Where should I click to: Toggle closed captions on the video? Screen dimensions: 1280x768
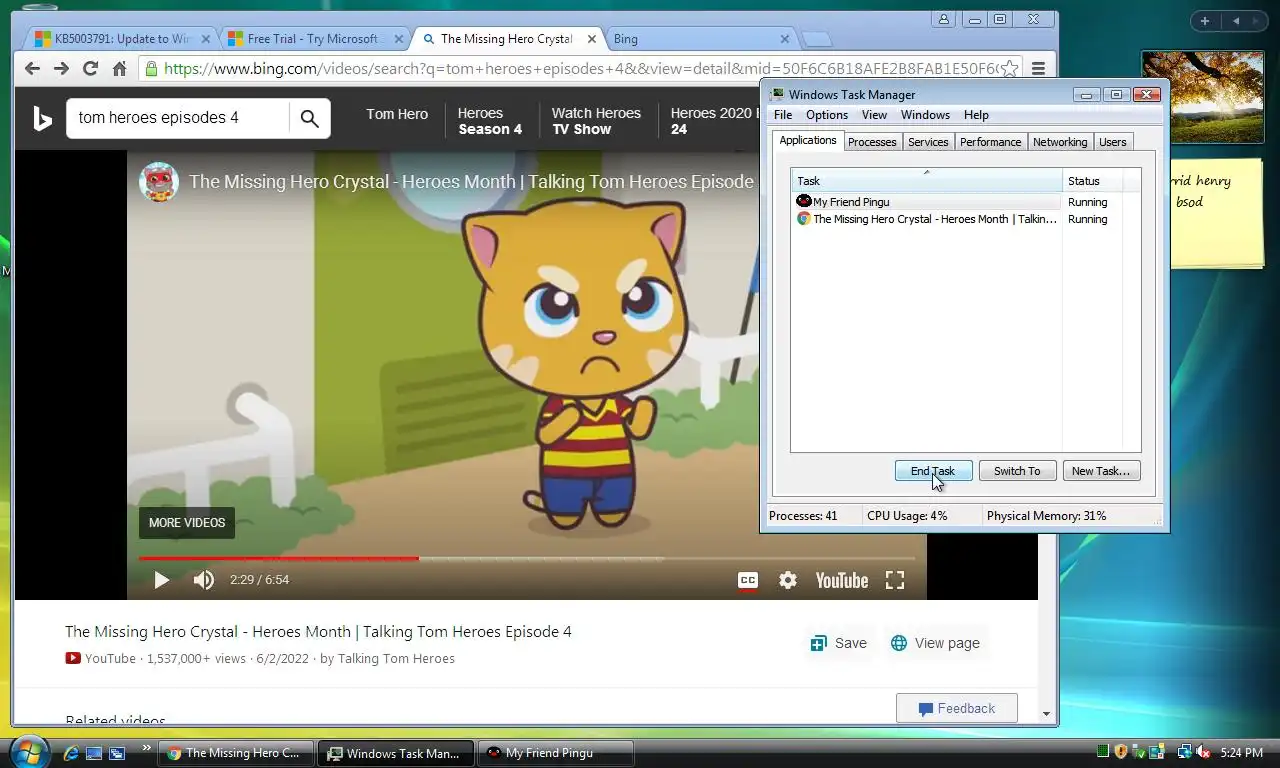(x=747, y=580)
